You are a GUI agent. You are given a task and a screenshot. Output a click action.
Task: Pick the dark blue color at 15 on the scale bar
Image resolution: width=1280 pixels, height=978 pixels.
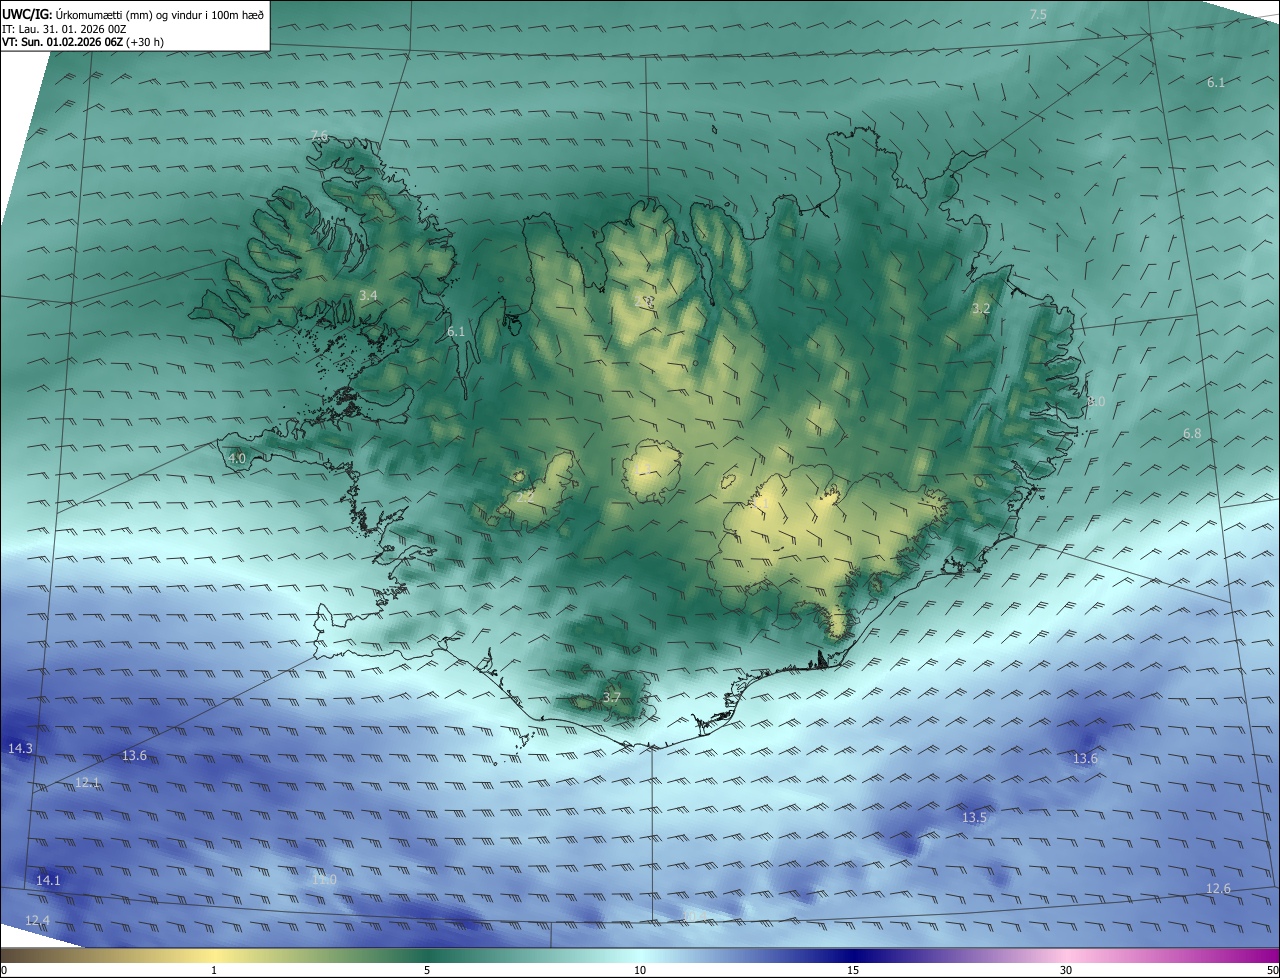click(x=853, y=956)
